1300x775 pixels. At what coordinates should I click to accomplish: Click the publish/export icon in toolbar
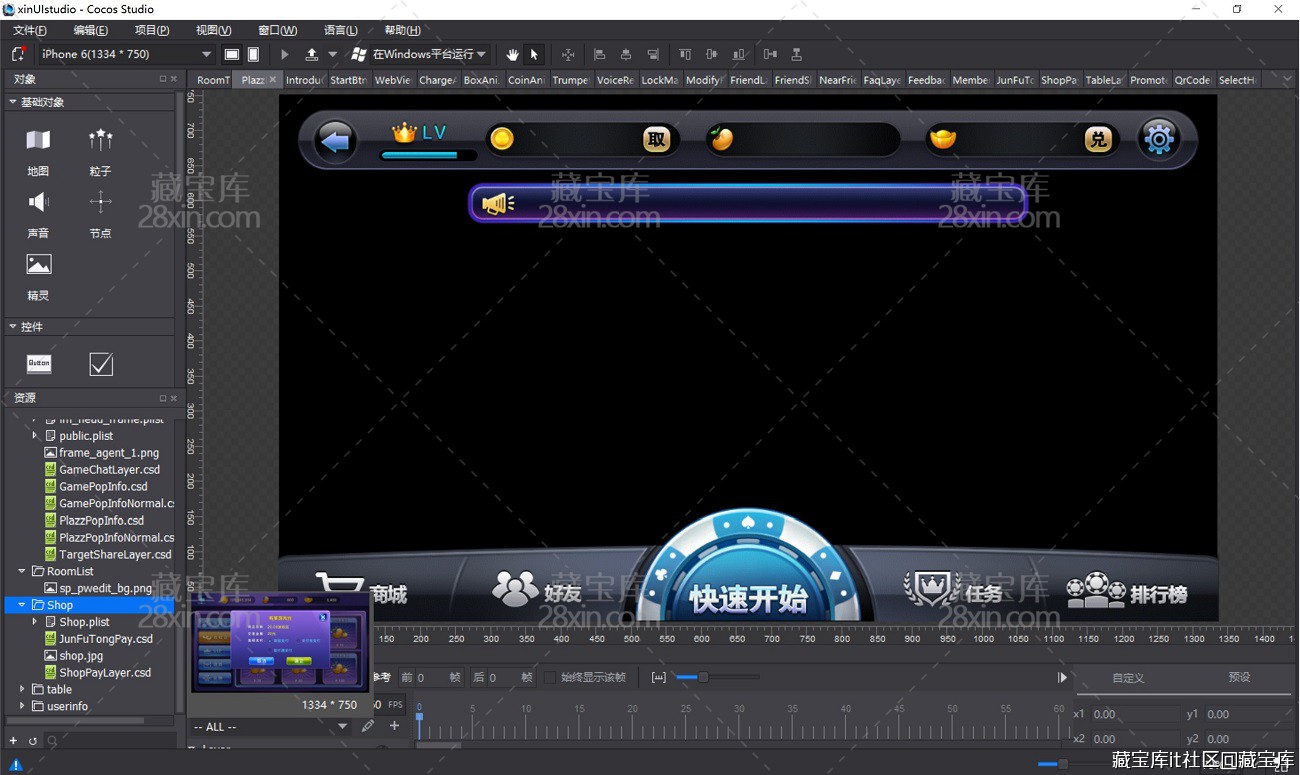311,54
